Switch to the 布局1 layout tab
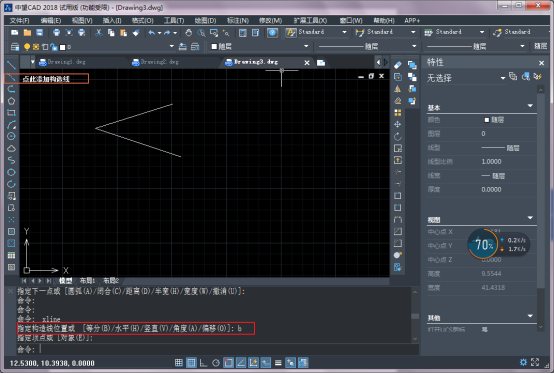554x374 pixels. [x=87, y=281]
